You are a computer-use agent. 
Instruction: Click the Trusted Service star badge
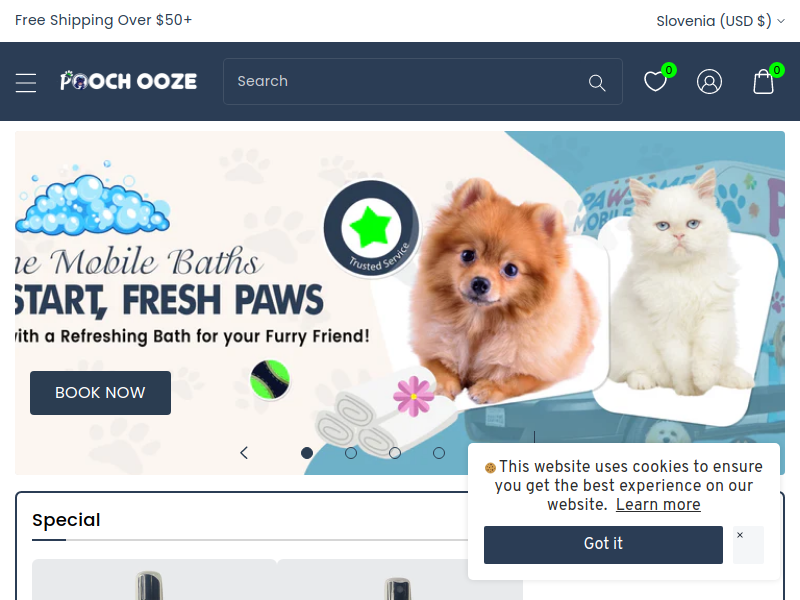click(371, 228)
